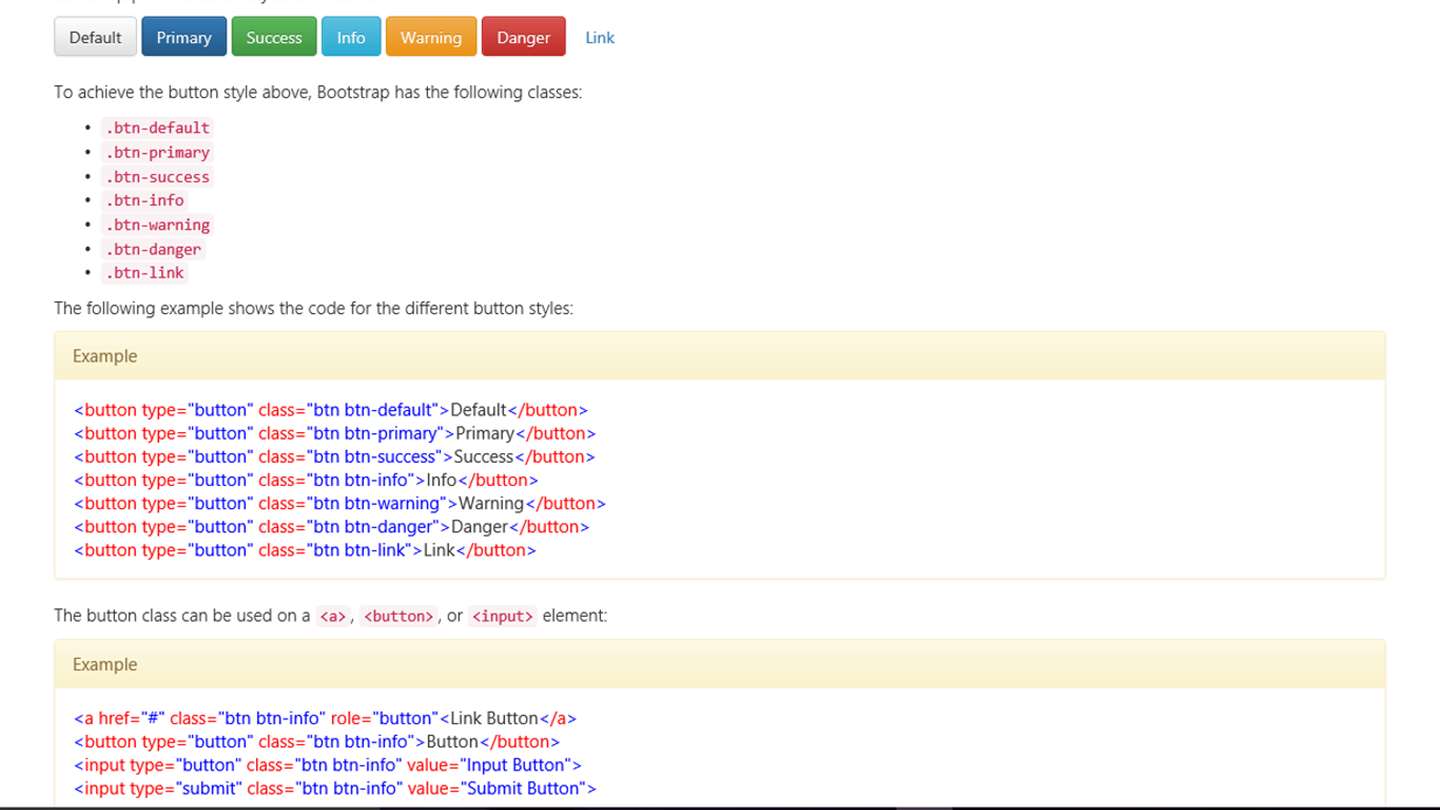Click the green Success button
The width and height of the screenshot is (1440, 810).
click(x=274, y=37)
